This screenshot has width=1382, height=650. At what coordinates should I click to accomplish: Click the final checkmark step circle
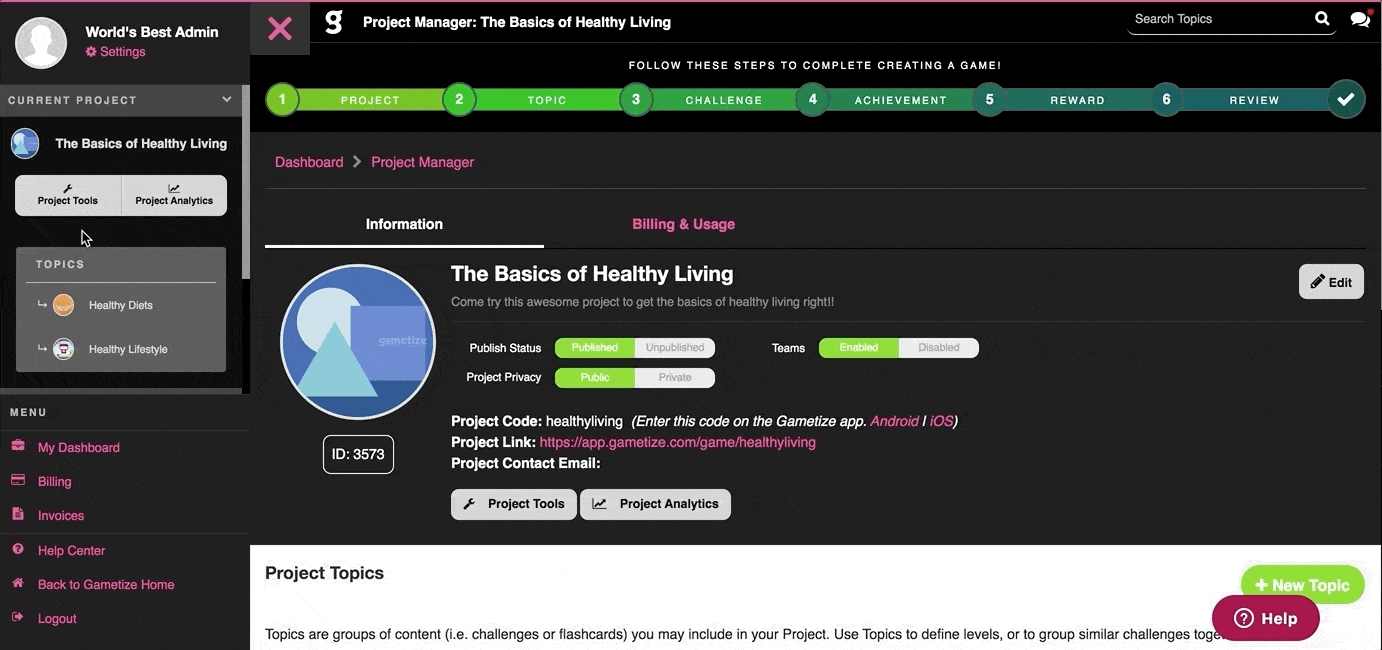click(1346, 99)
